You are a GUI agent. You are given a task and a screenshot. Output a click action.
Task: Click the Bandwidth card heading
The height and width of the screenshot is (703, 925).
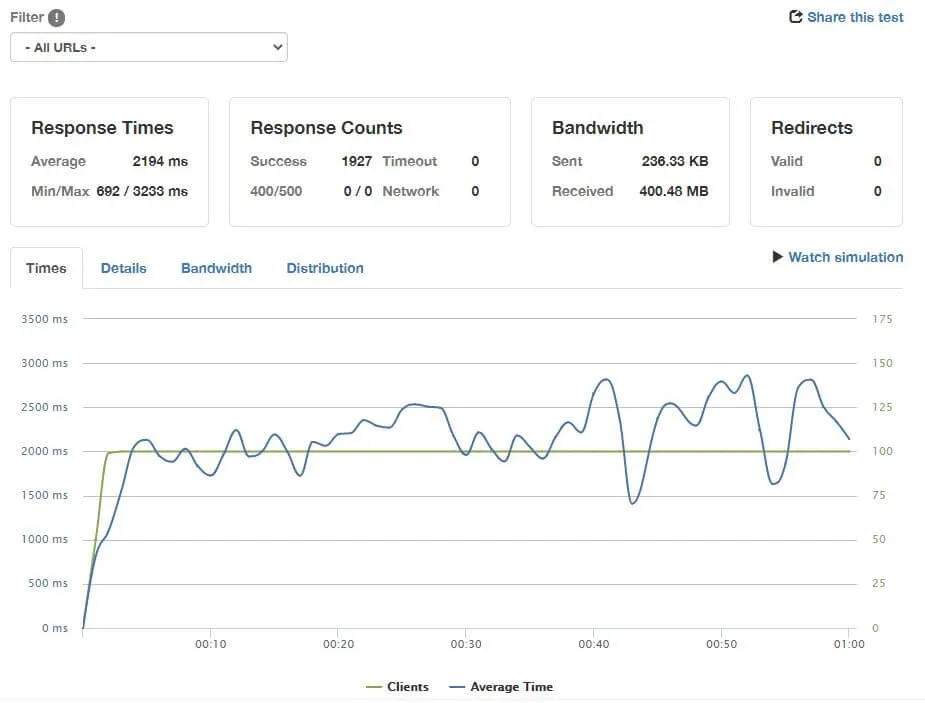pyautogui.click(x=598, y=127)
